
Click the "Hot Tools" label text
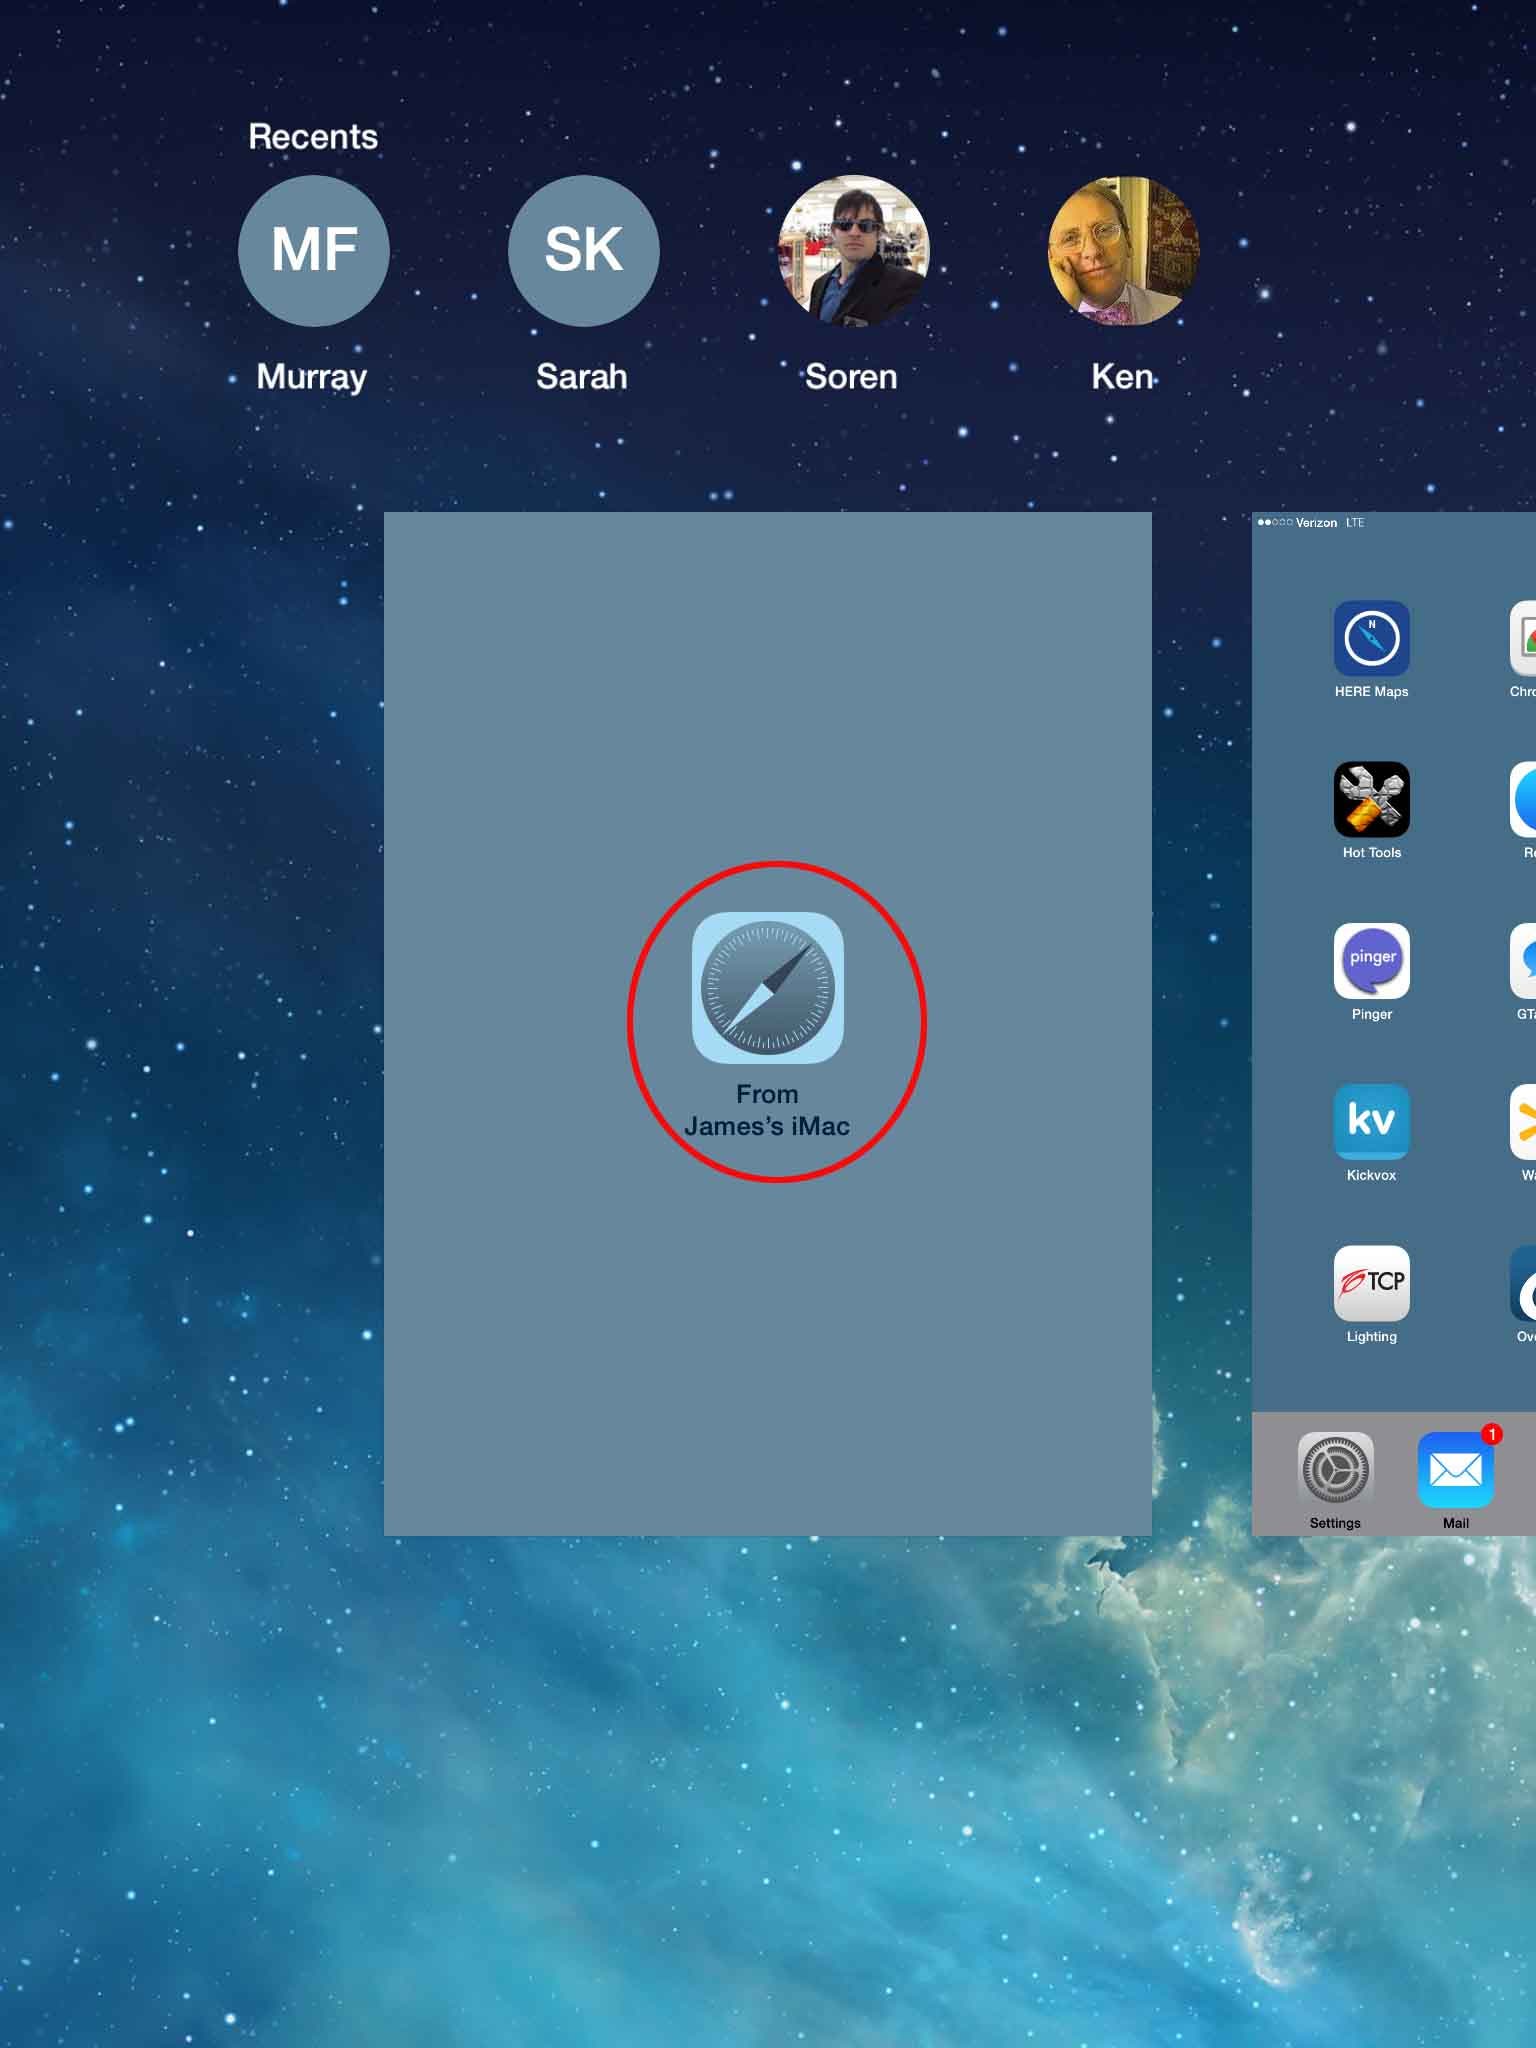tap(1371, 853)
